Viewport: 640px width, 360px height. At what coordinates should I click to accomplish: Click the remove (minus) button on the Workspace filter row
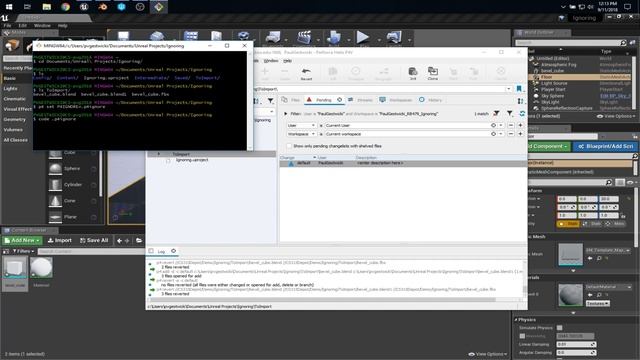click(x=511, y=134)
